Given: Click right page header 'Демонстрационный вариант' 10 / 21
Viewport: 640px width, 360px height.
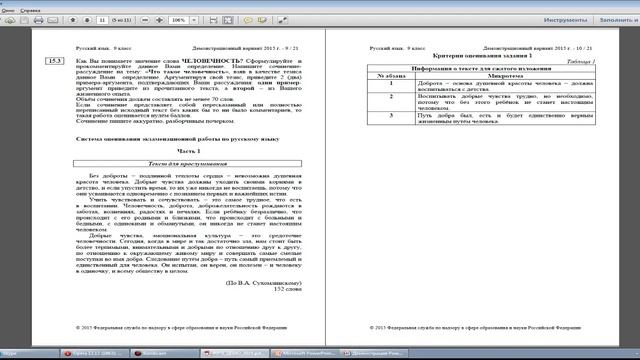Looking at the screenshot, I should (537, 48).
